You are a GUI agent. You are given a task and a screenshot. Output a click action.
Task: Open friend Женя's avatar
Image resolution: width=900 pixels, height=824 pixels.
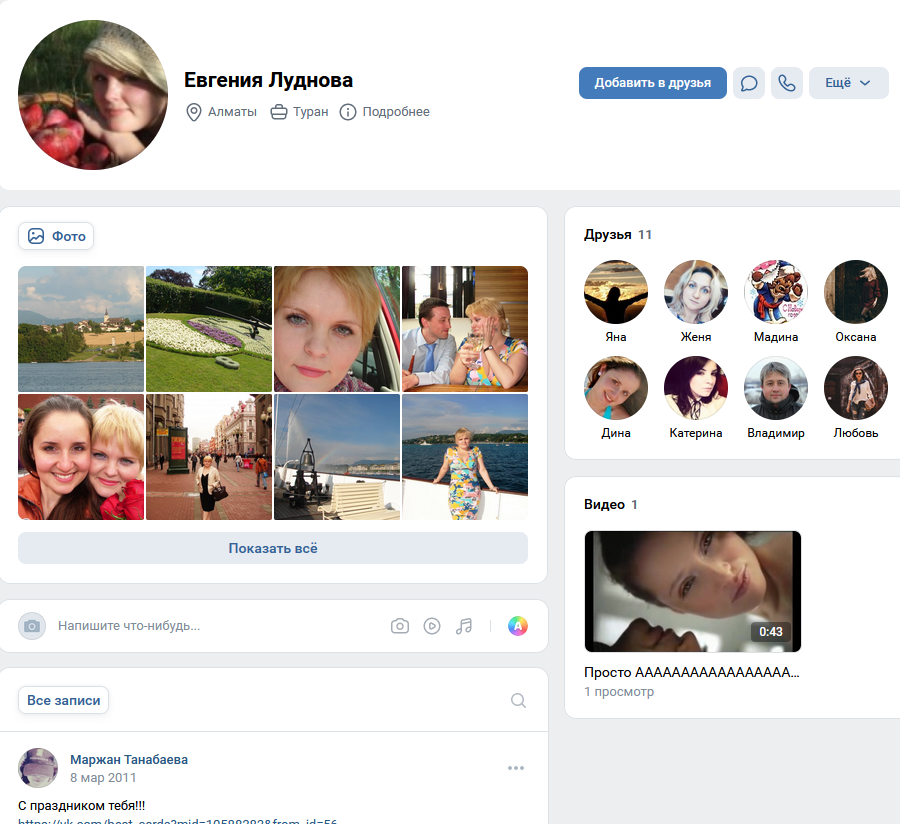tap(696, 292)
